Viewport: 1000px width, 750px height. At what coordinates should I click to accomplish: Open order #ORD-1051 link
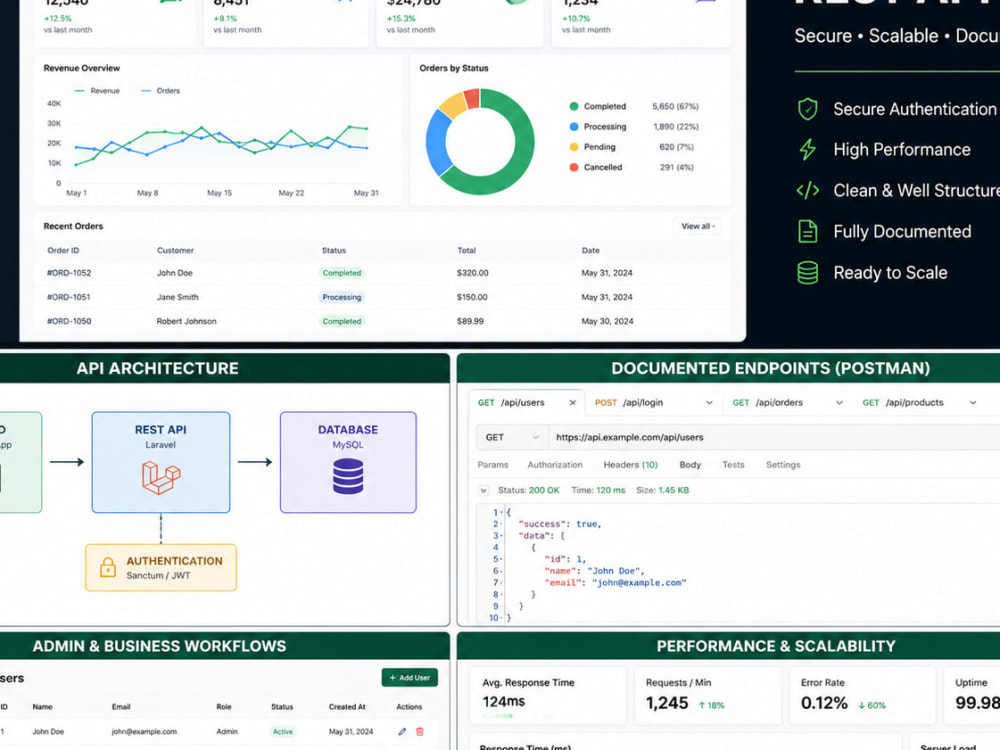69,297
